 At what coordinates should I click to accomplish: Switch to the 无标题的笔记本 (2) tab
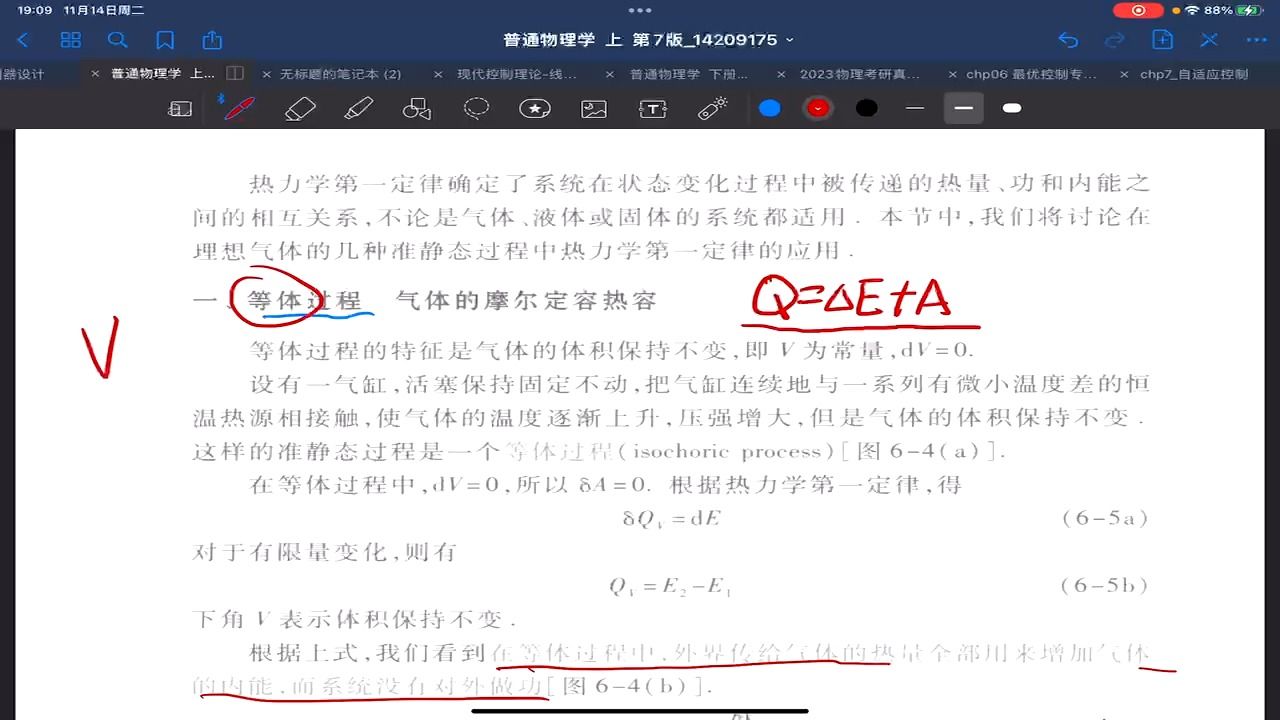pyautogui.click(x=341, y=74)
